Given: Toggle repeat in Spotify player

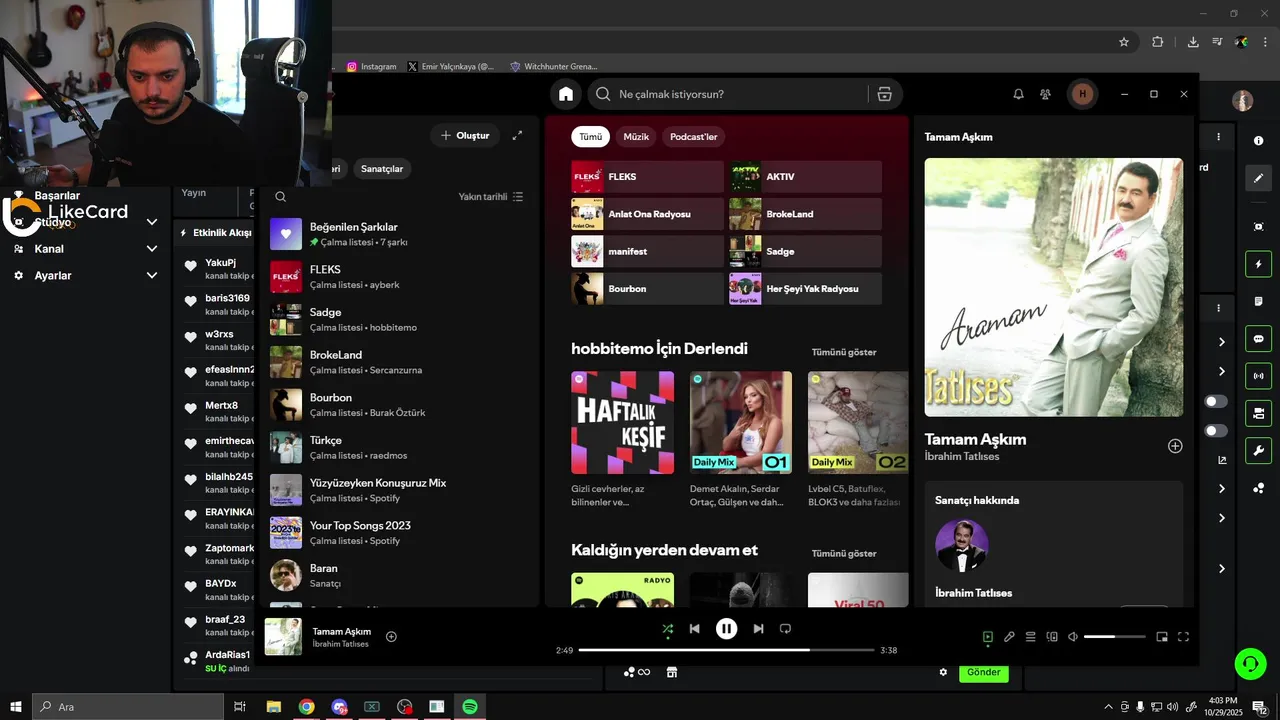Looking at the screenshot, I should point(785,629).
